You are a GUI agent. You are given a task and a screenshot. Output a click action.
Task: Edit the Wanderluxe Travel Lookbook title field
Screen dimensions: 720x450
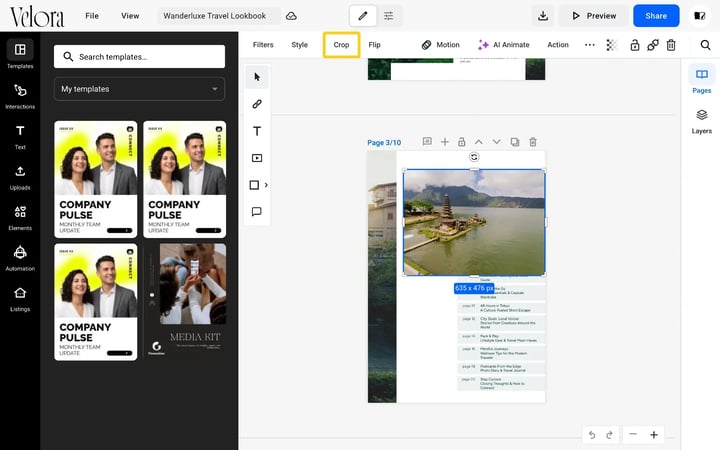(219, 16)
